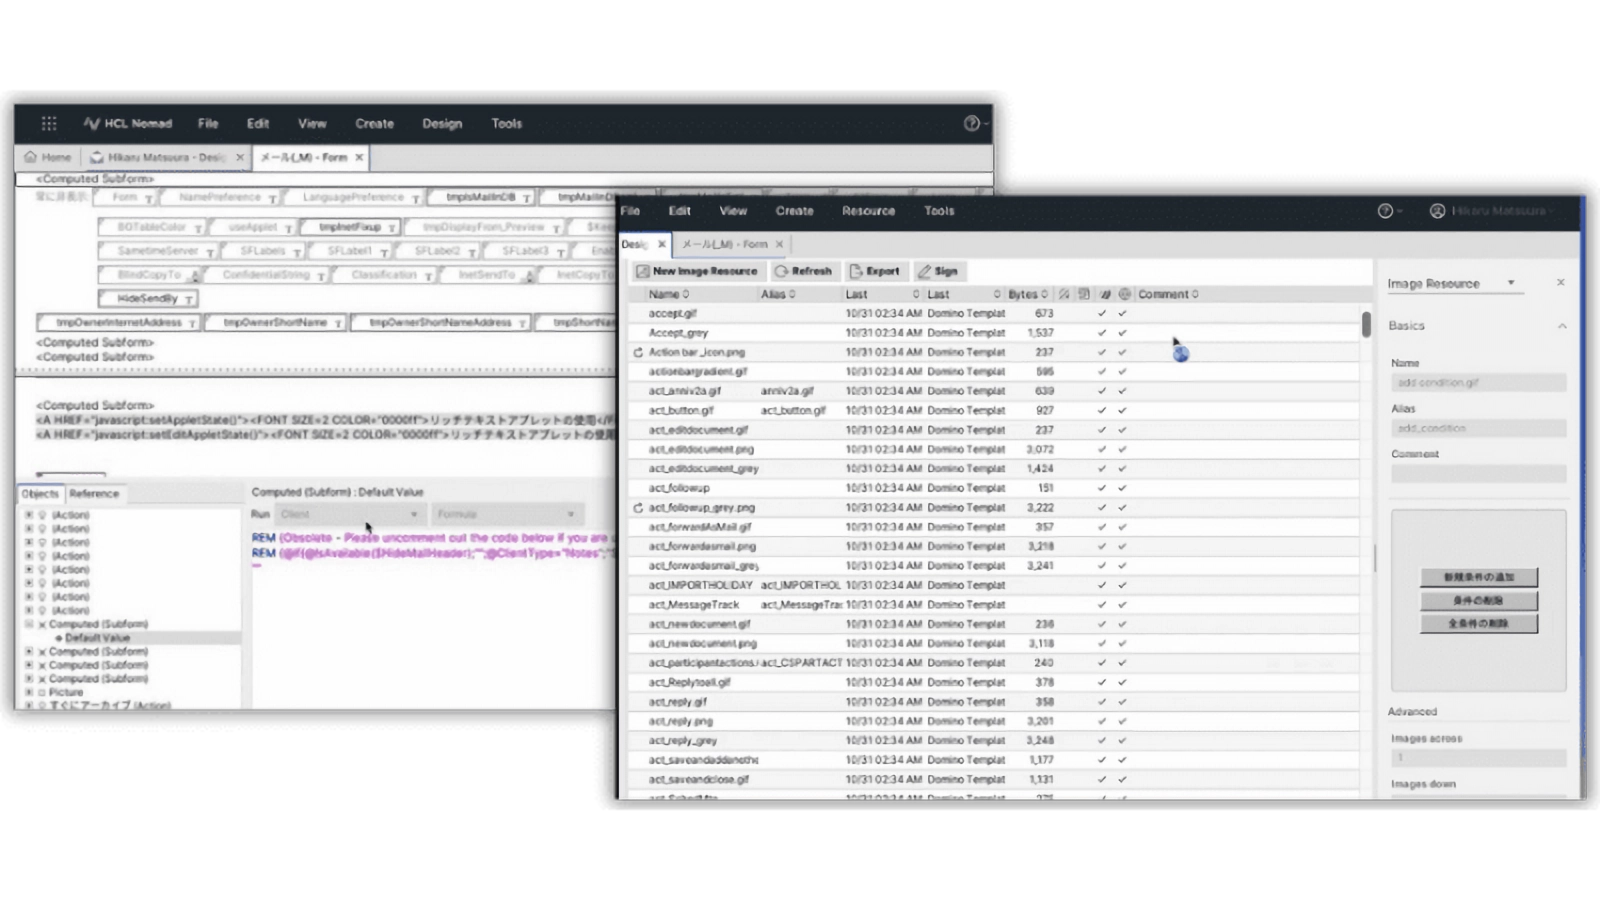Switch to the Reference tab
Screen dimensions: 1600x900
click(x=94, y=494)
